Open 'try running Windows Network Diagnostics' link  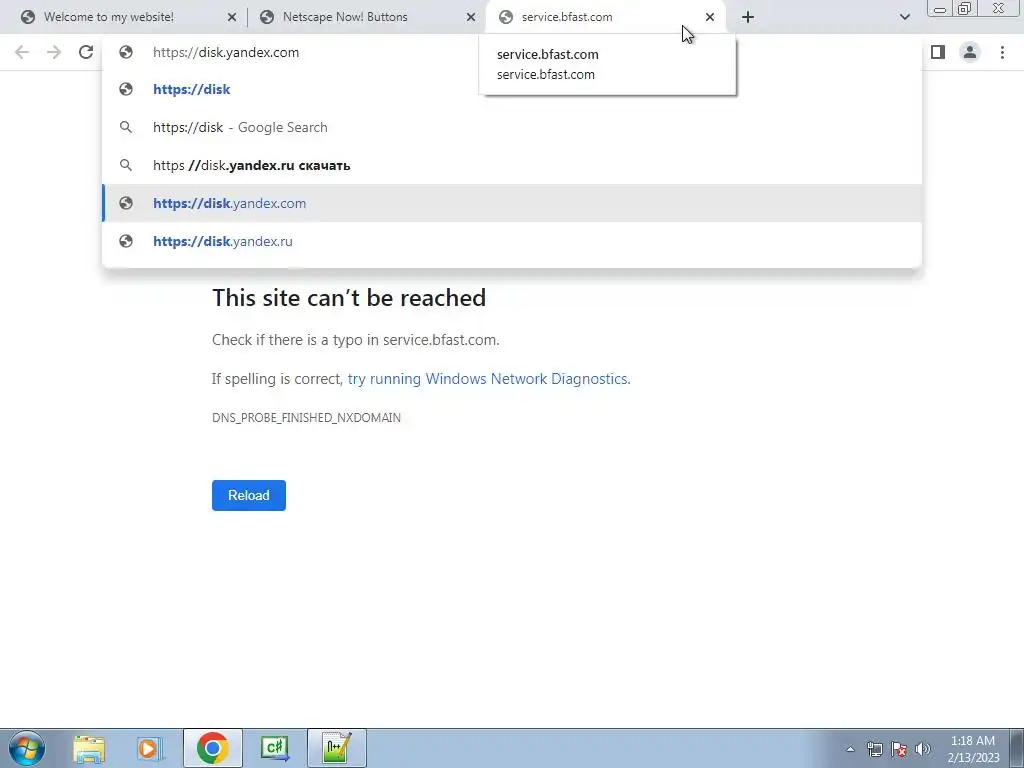(488, 379)
